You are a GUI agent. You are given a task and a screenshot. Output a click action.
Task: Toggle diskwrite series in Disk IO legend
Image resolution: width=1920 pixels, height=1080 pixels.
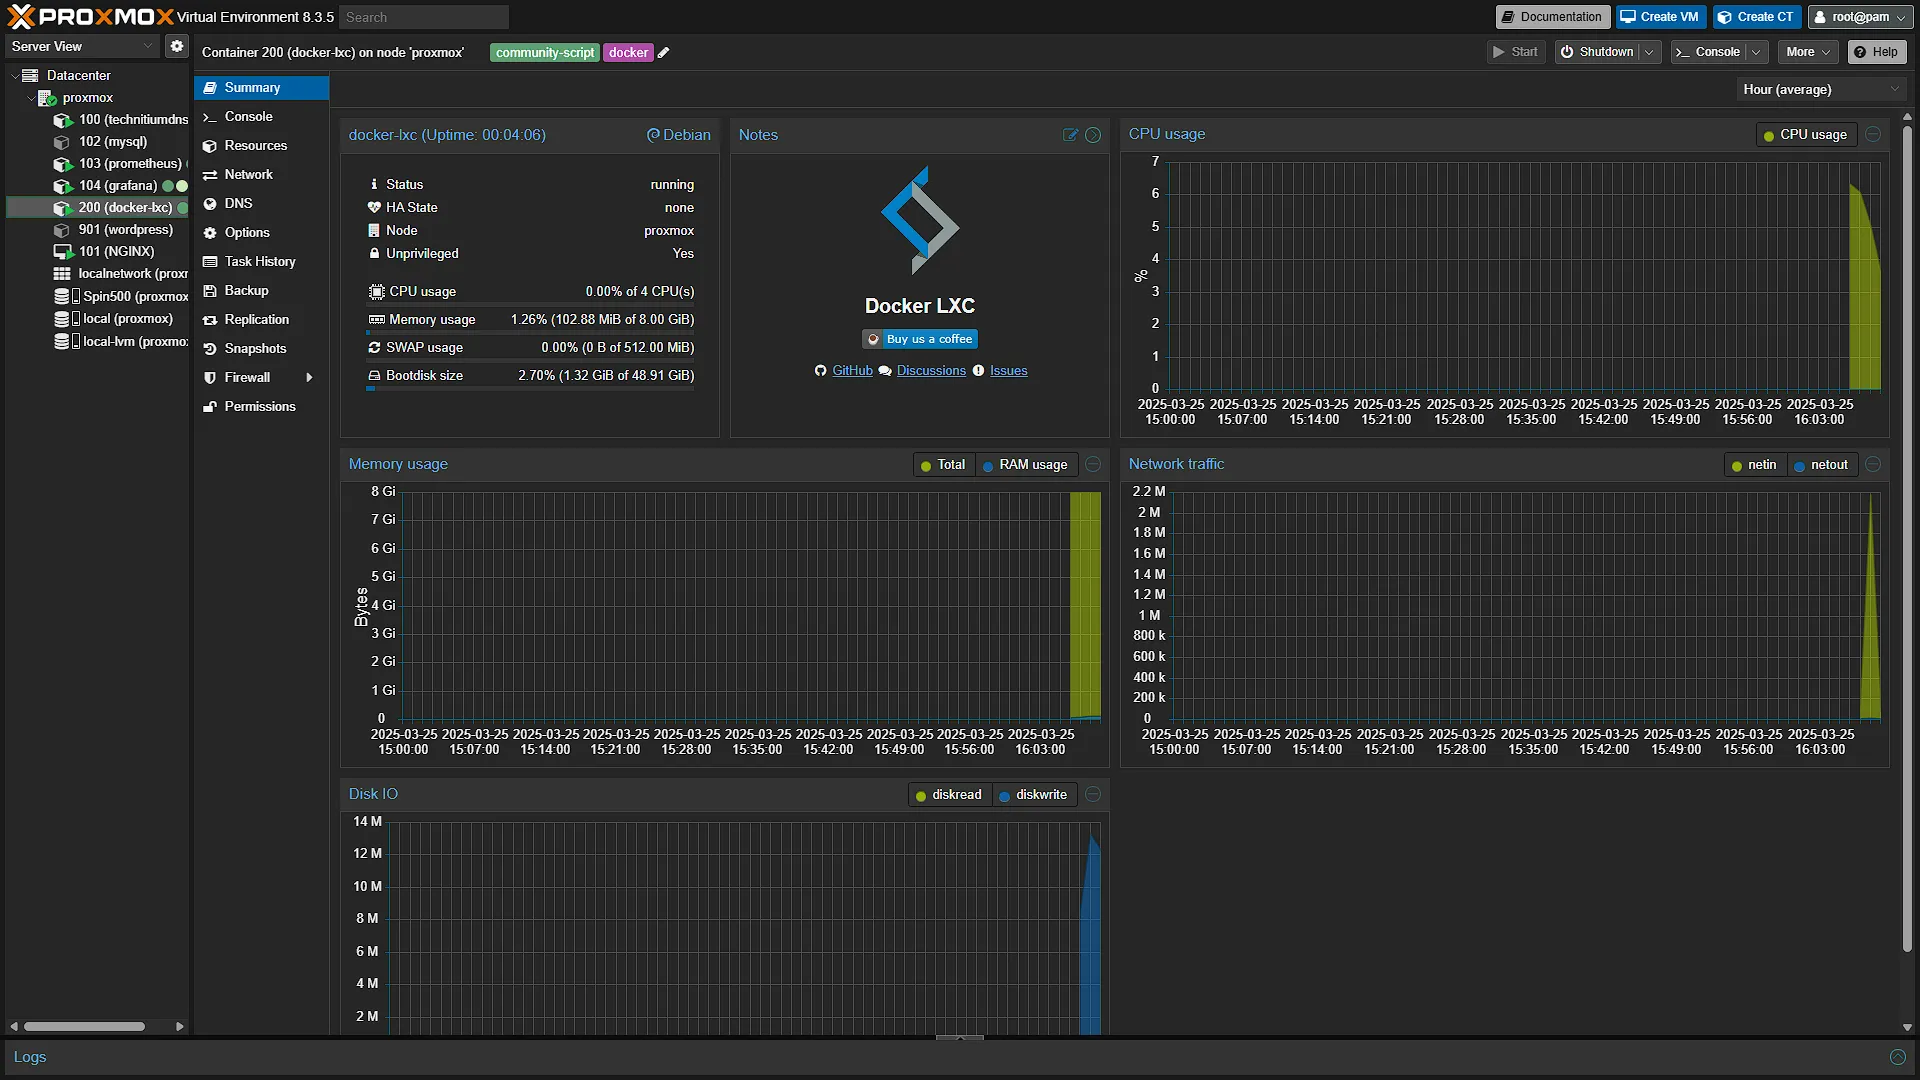1033,794
